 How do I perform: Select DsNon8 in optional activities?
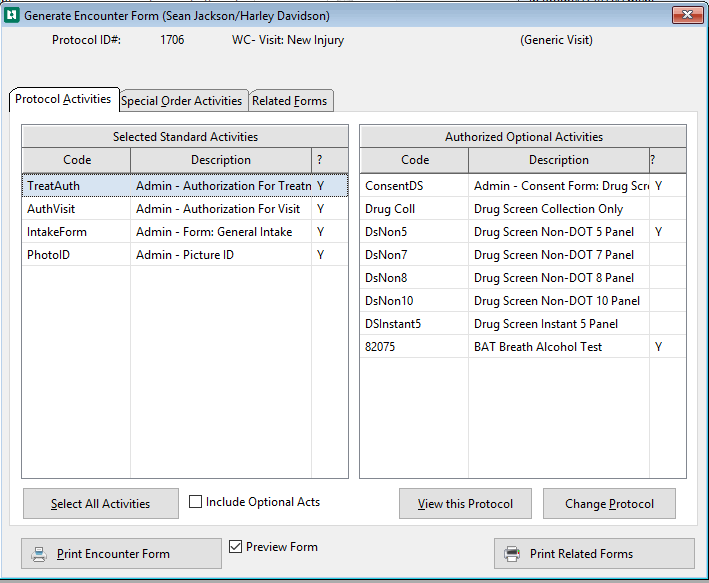coord(386,278)
